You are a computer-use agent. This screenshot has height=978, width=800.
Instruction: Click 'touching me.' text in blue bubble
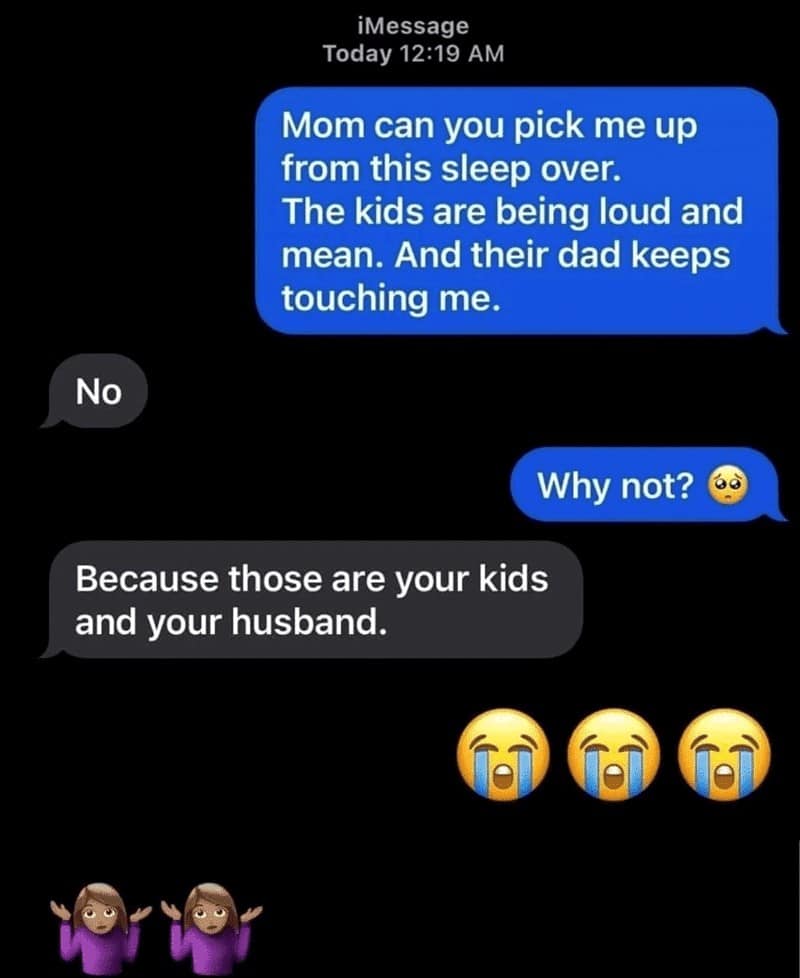click(391, 298)
